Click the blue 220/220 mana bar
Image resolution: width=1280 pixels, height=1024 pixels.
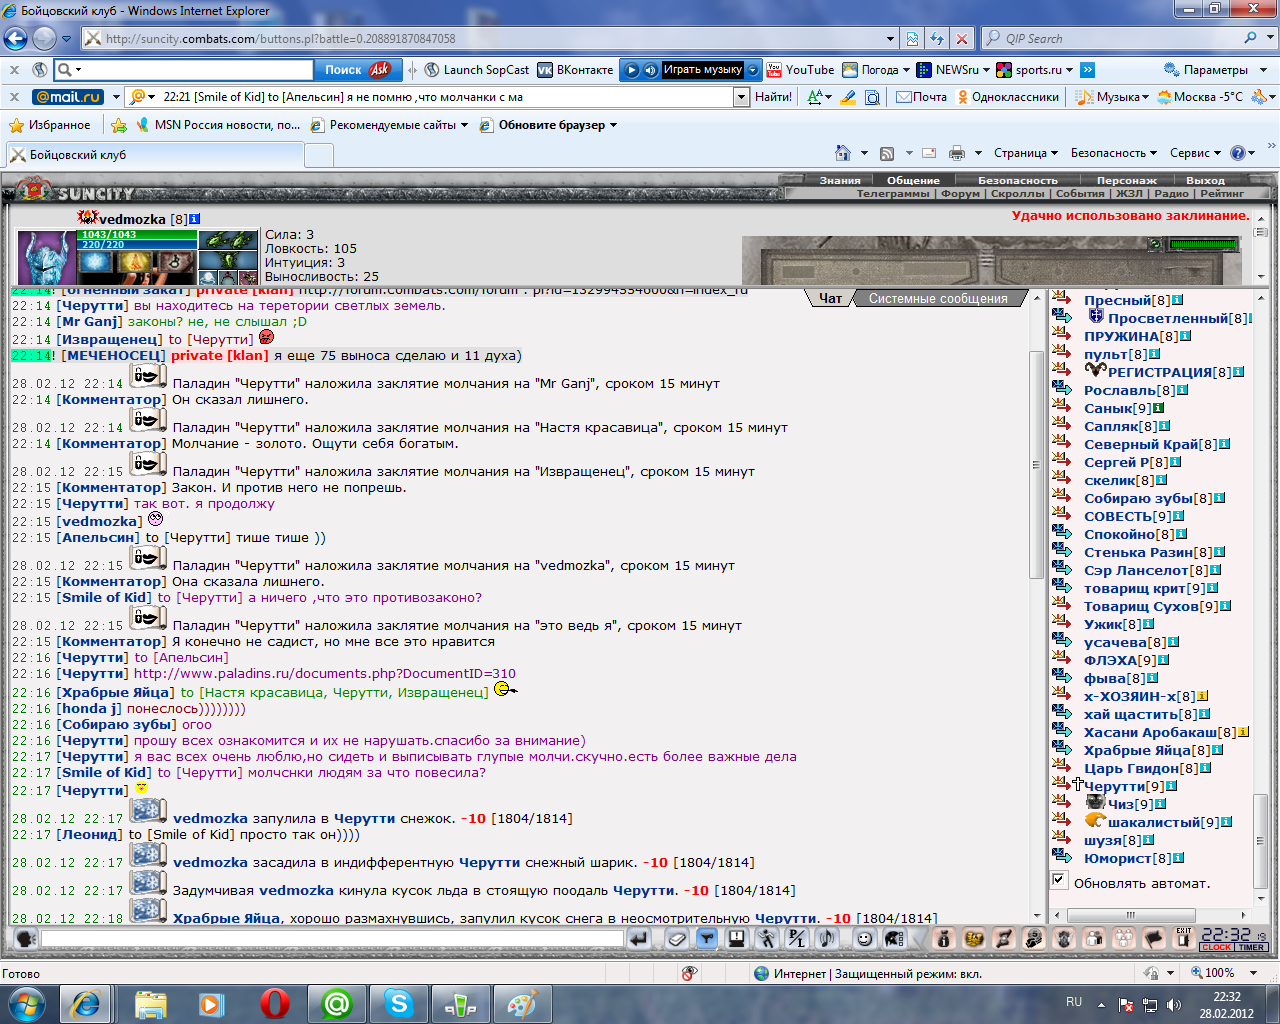click(x=136, y=244)
